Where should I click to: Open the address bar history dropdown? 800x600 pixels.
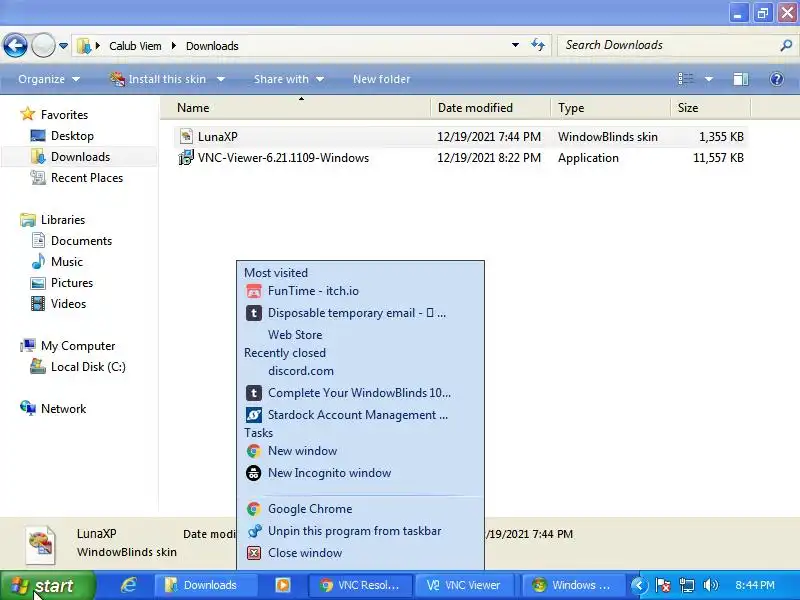(x=515, y=45)
